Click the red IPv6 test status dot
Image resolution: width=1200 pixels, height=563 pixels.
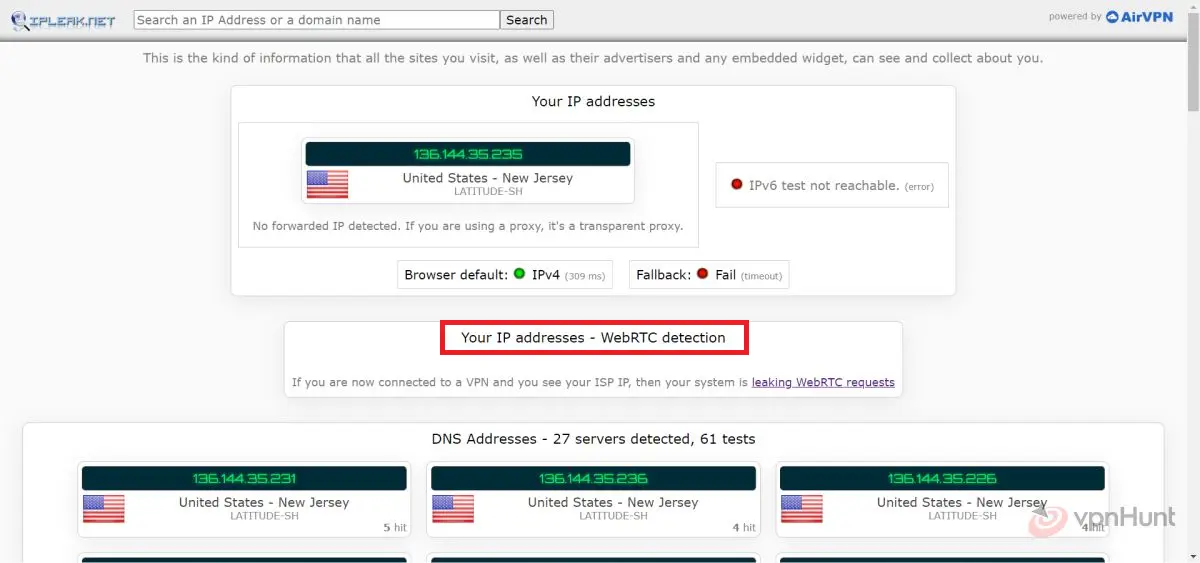point(737,185)
